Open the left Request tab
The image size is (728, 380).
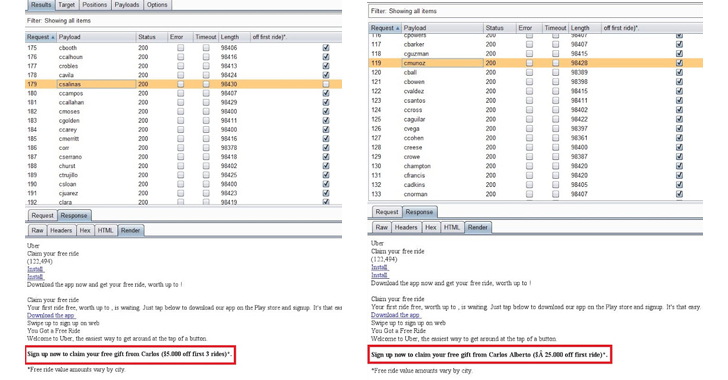point(42,216)
